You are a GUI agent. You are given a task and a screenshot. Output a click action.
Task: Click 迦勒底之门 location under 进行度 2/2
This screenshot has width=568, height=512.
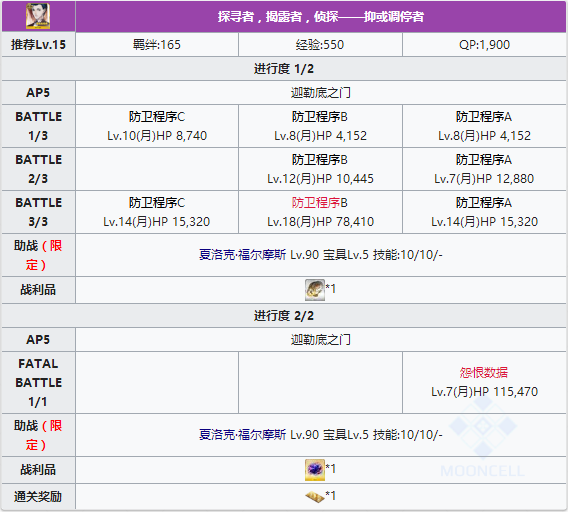321,340
